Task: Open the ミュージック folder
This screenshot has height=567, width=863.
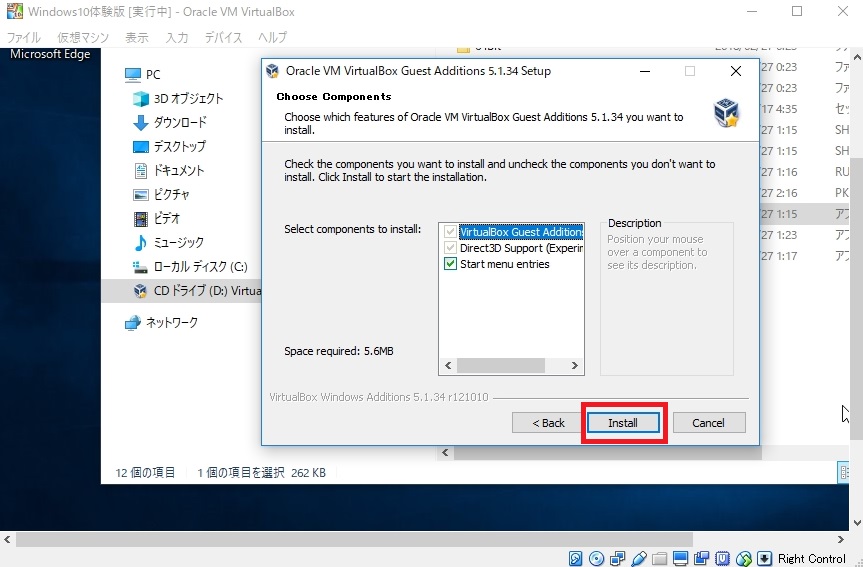Action: click(168, 242)
